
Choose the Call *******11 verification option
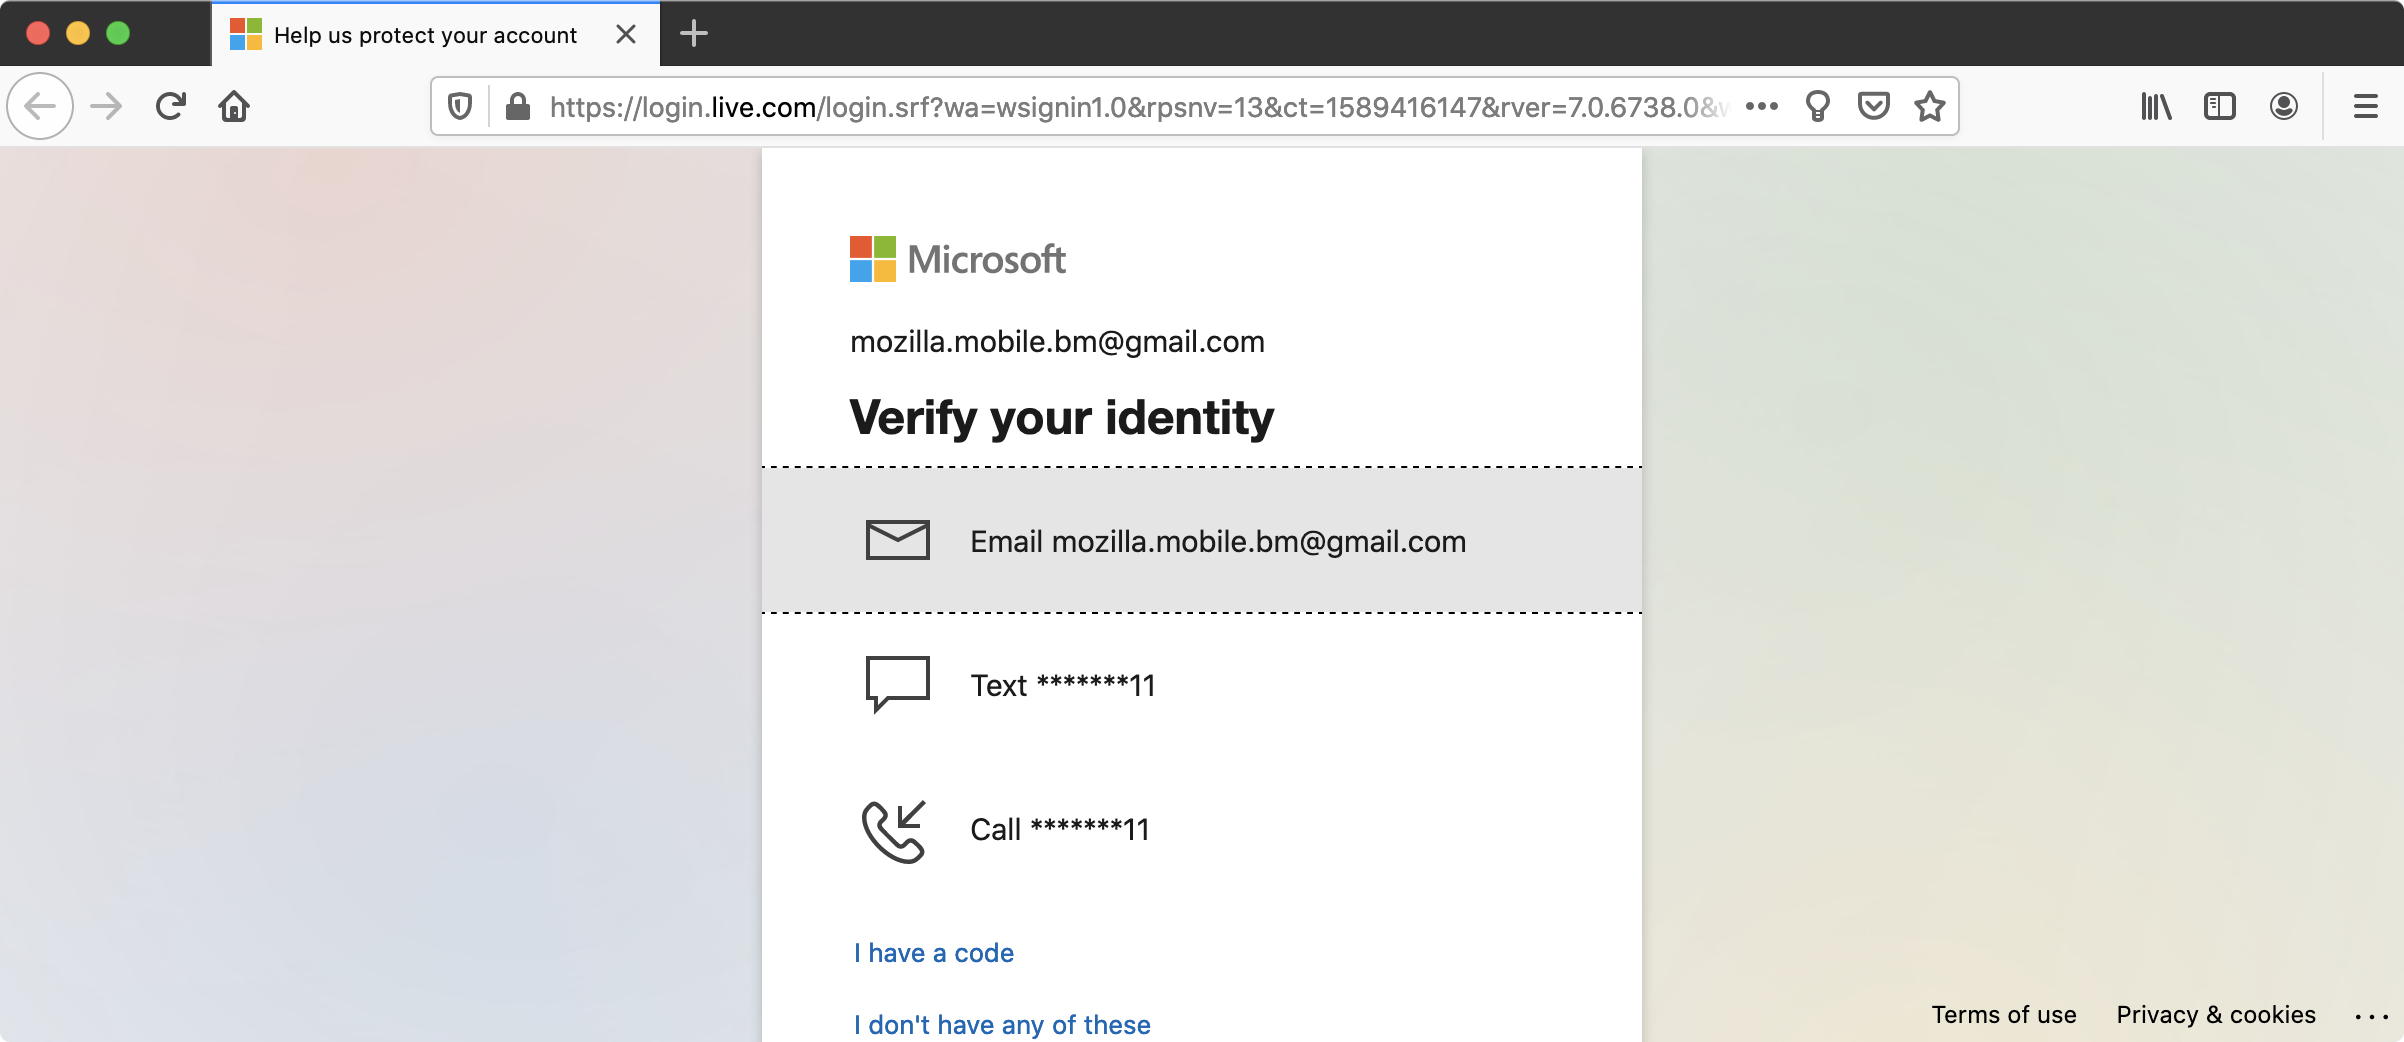(x=1059, y=828)
